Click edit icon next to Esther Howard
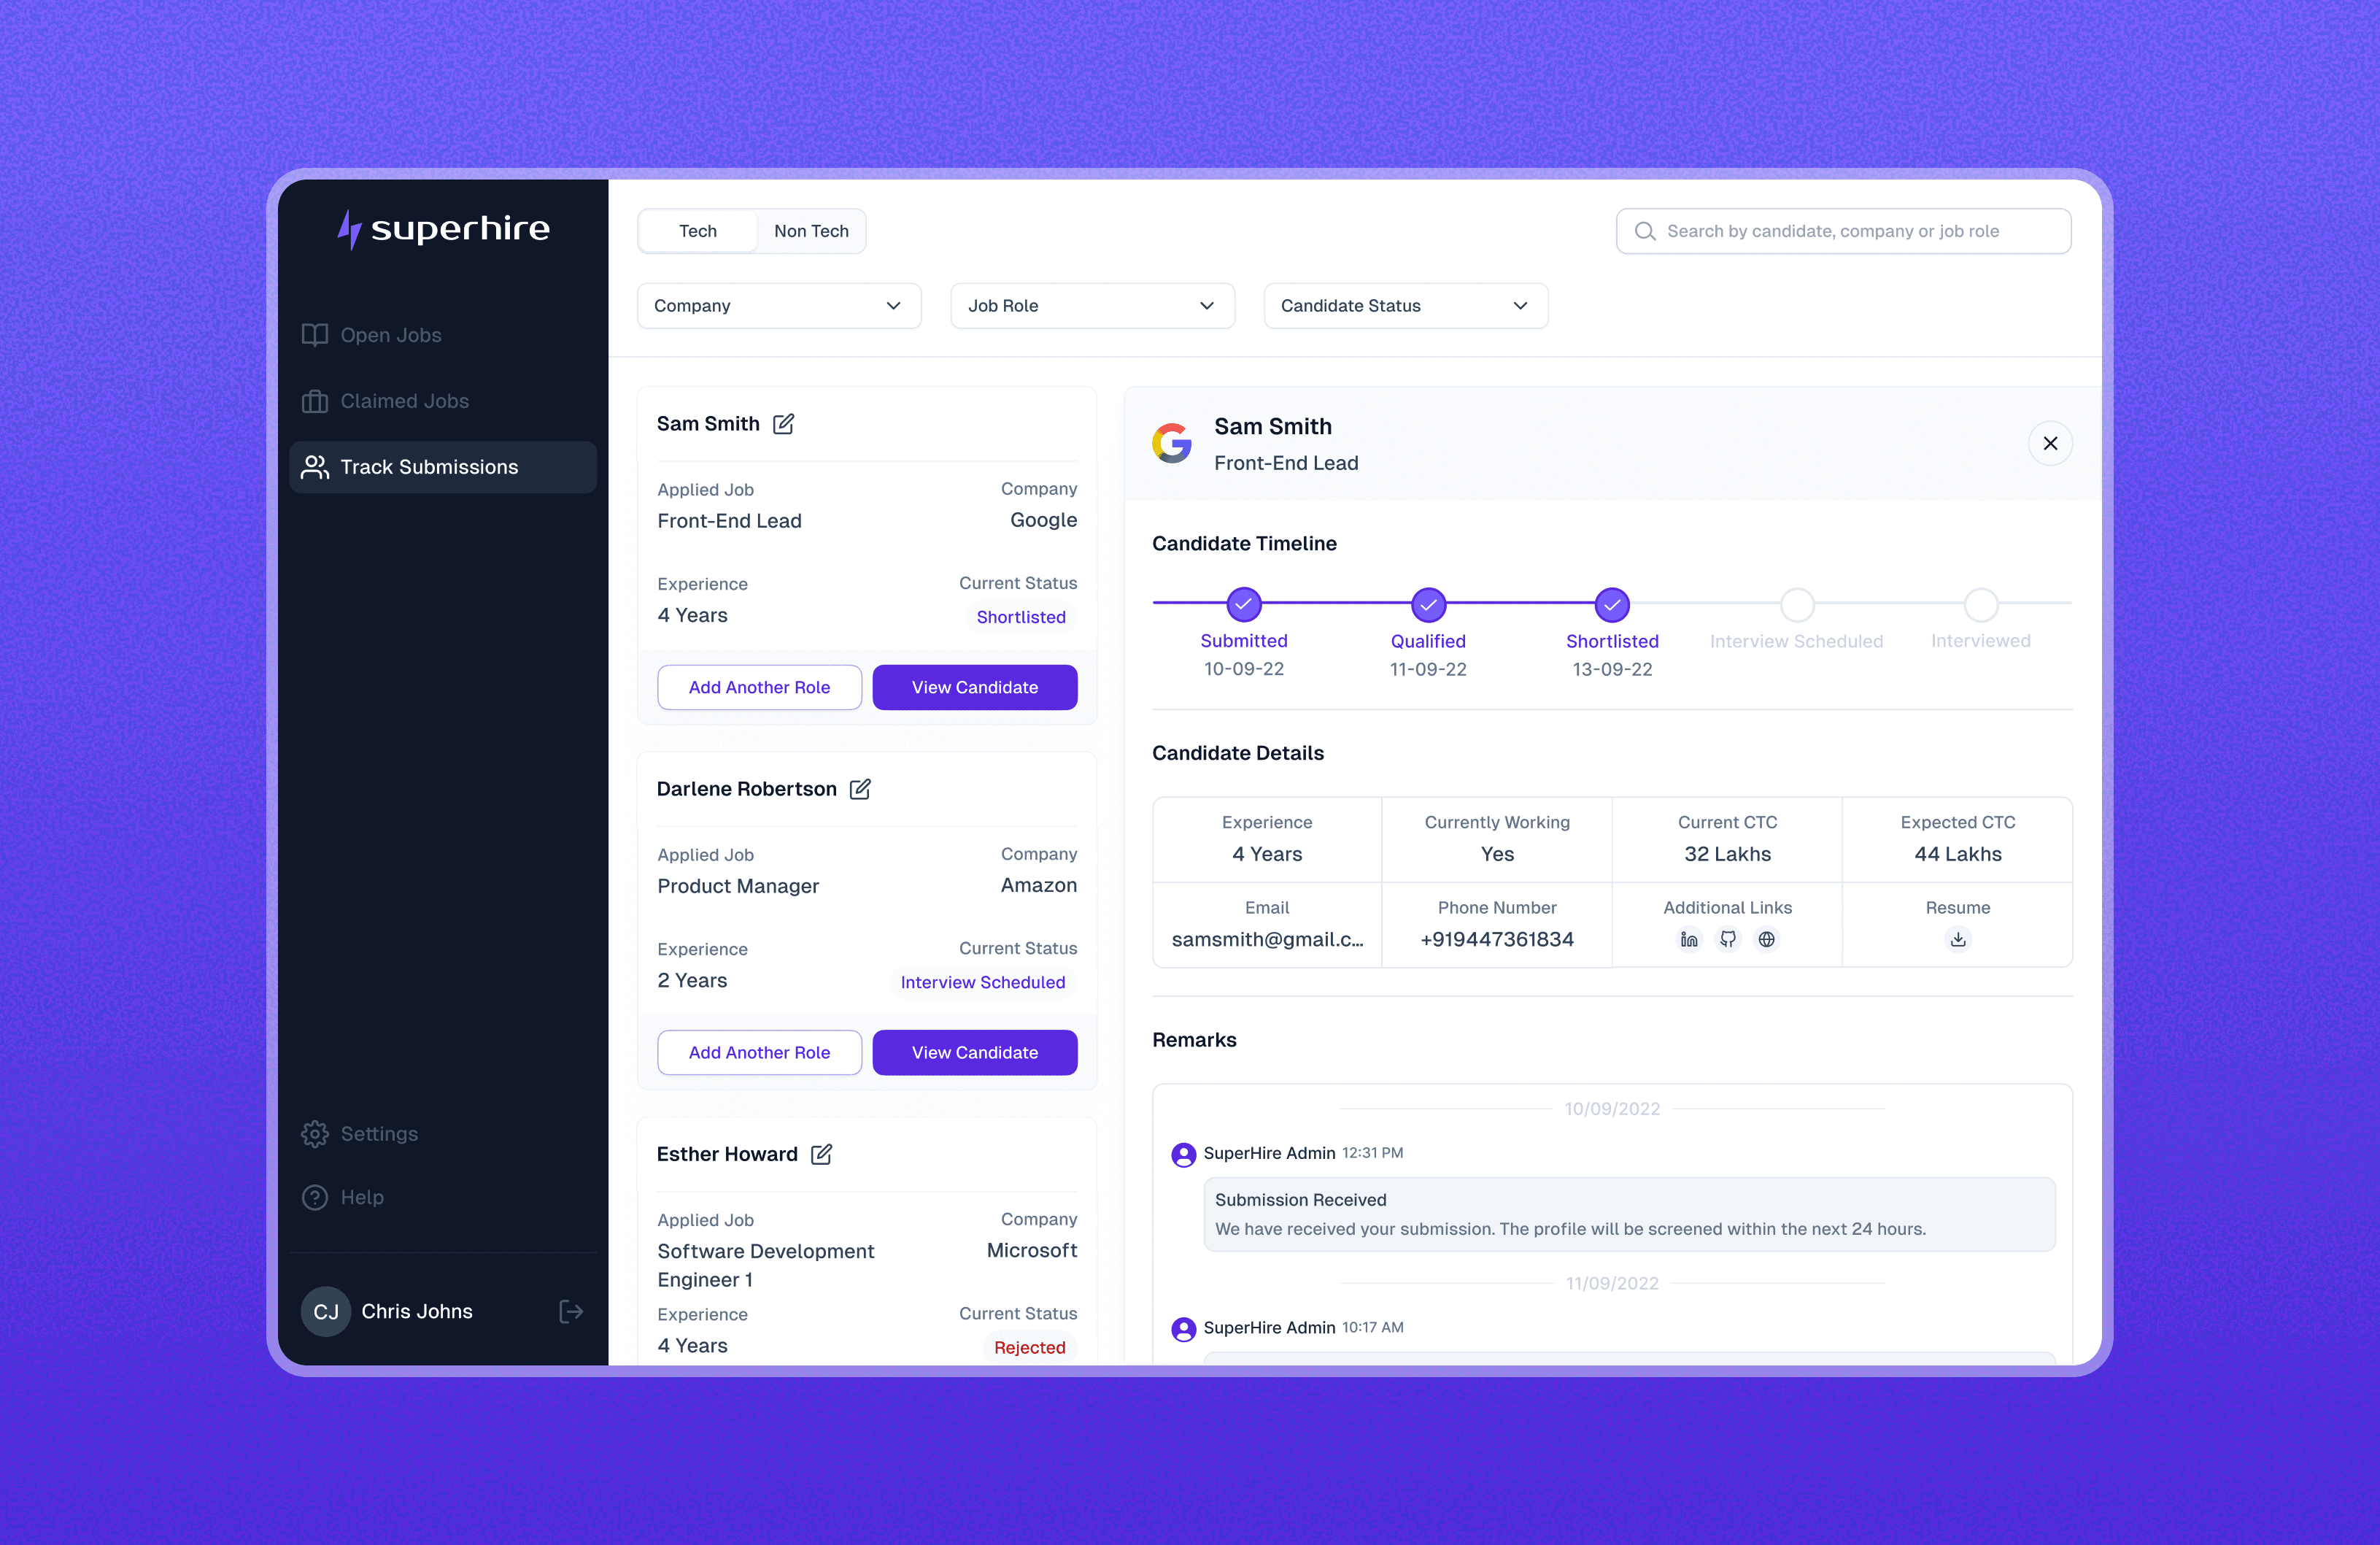This screenshot has height=1545, width=2380. click(821, 1154)
